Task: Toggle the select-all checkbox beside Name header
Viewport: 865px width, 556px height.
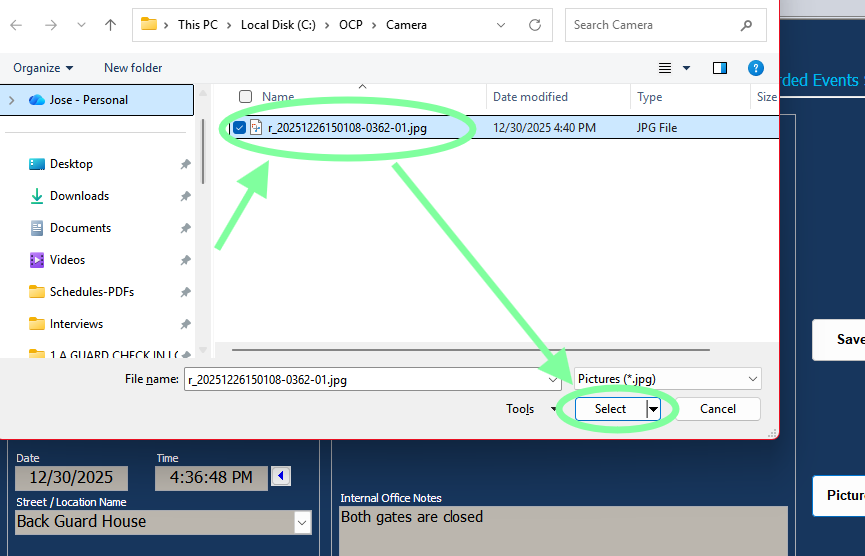Action: point(245,97)
